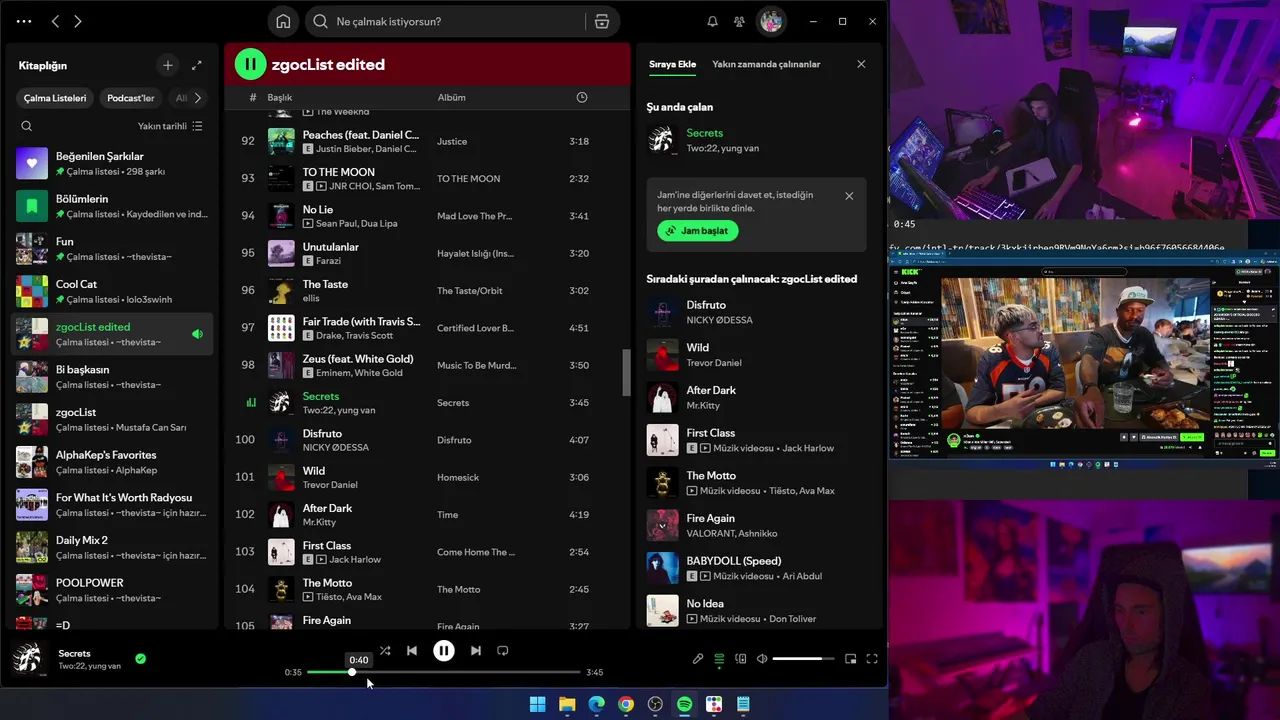Switch to the Yakın zamanda çalınanlar tab
Image resolution: width=1280 pixels, height=720 pixels.
coord(766,64)
